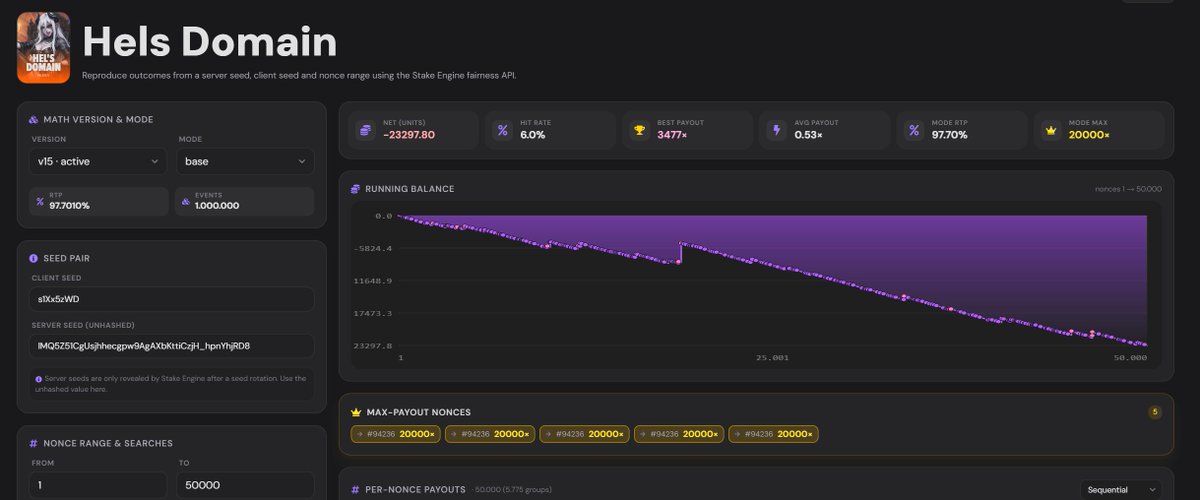Click the Running Balance heading

point(410,189)
